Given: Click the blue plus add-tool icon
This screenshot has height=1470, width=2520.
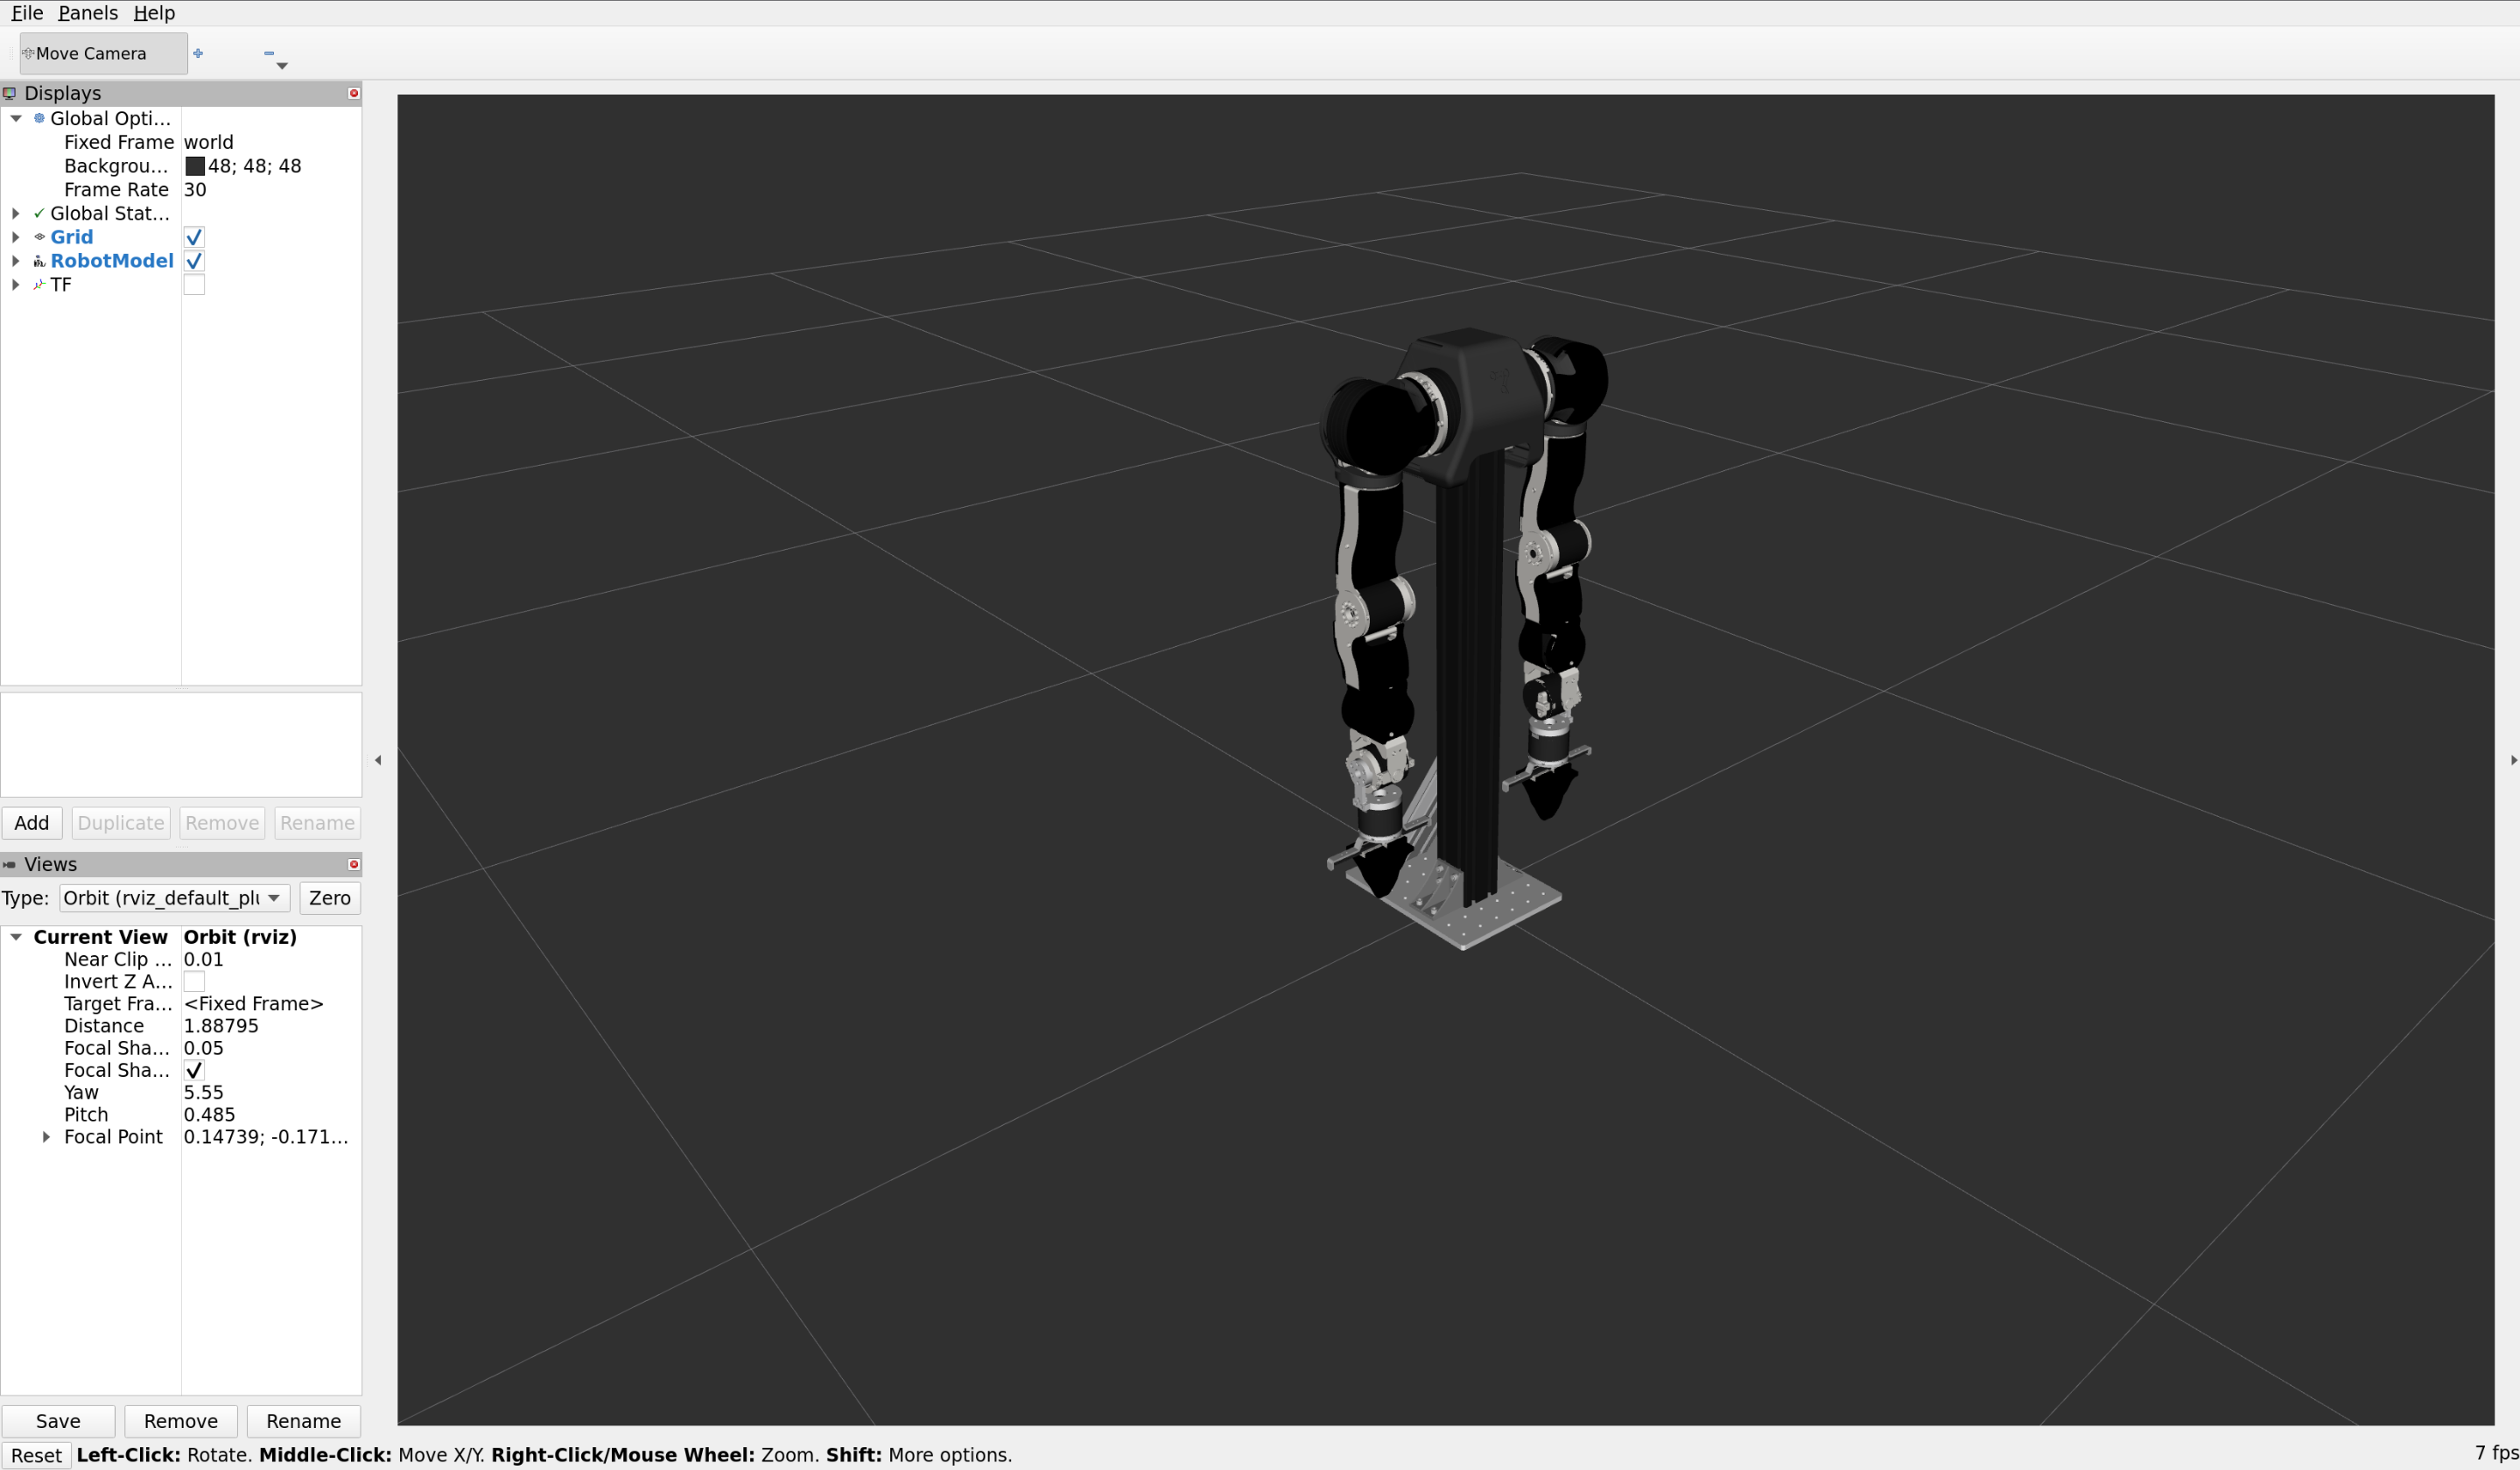Looking at the screenshot, I should [198, 54].
